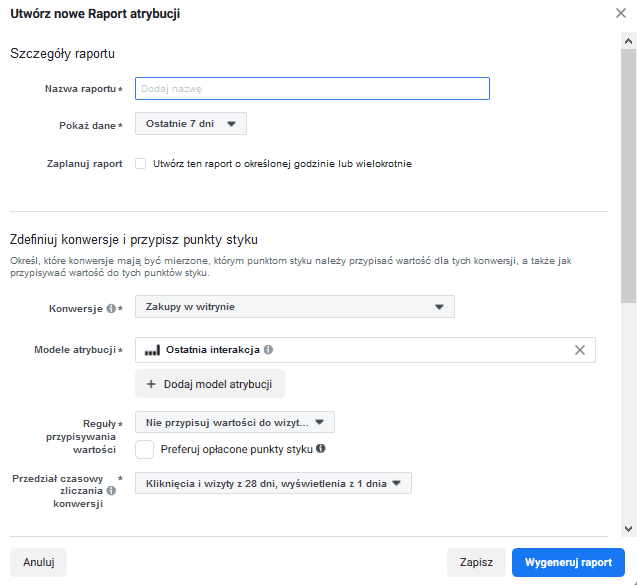Click the Anuluj button
Viewport: 637px width, 585px height.
click(39, 562)
